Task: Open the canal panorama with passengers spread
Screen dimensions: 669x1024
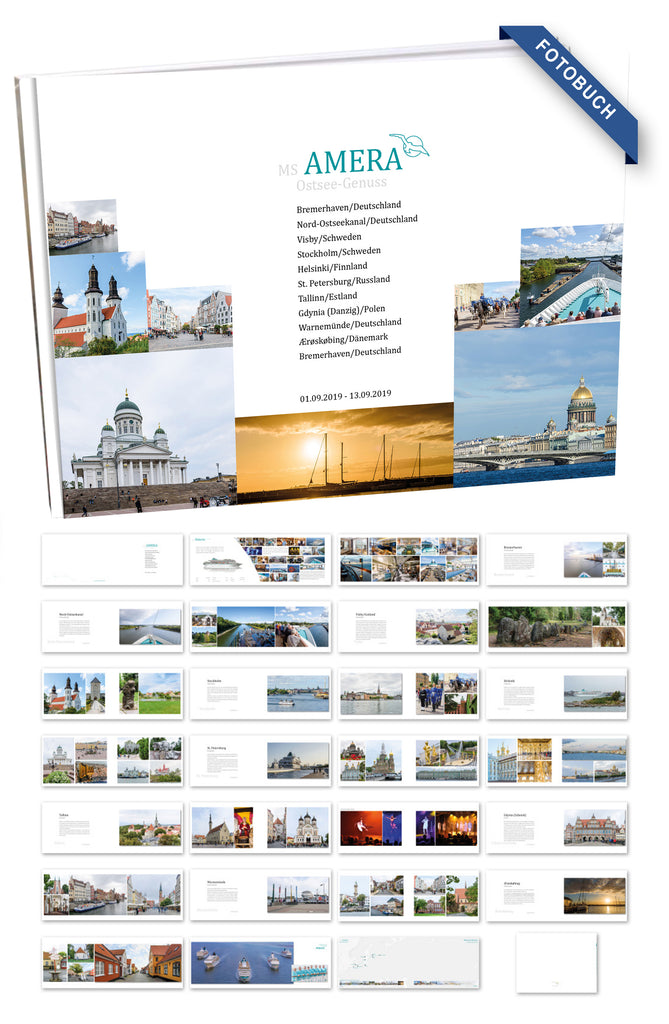Action: [260, 627]
